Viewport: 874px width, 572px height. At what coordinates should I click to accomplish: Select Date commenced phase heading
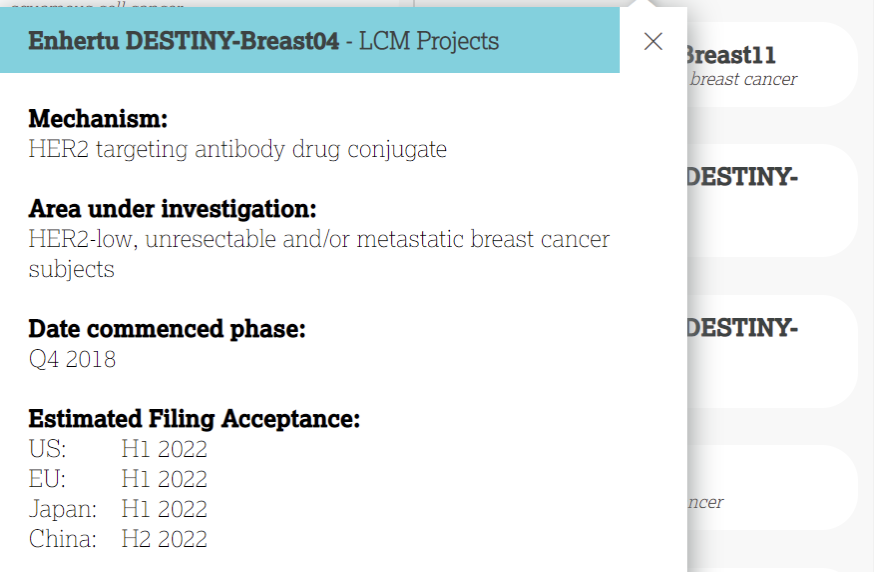pyautogui.click(x=166, y=329)
